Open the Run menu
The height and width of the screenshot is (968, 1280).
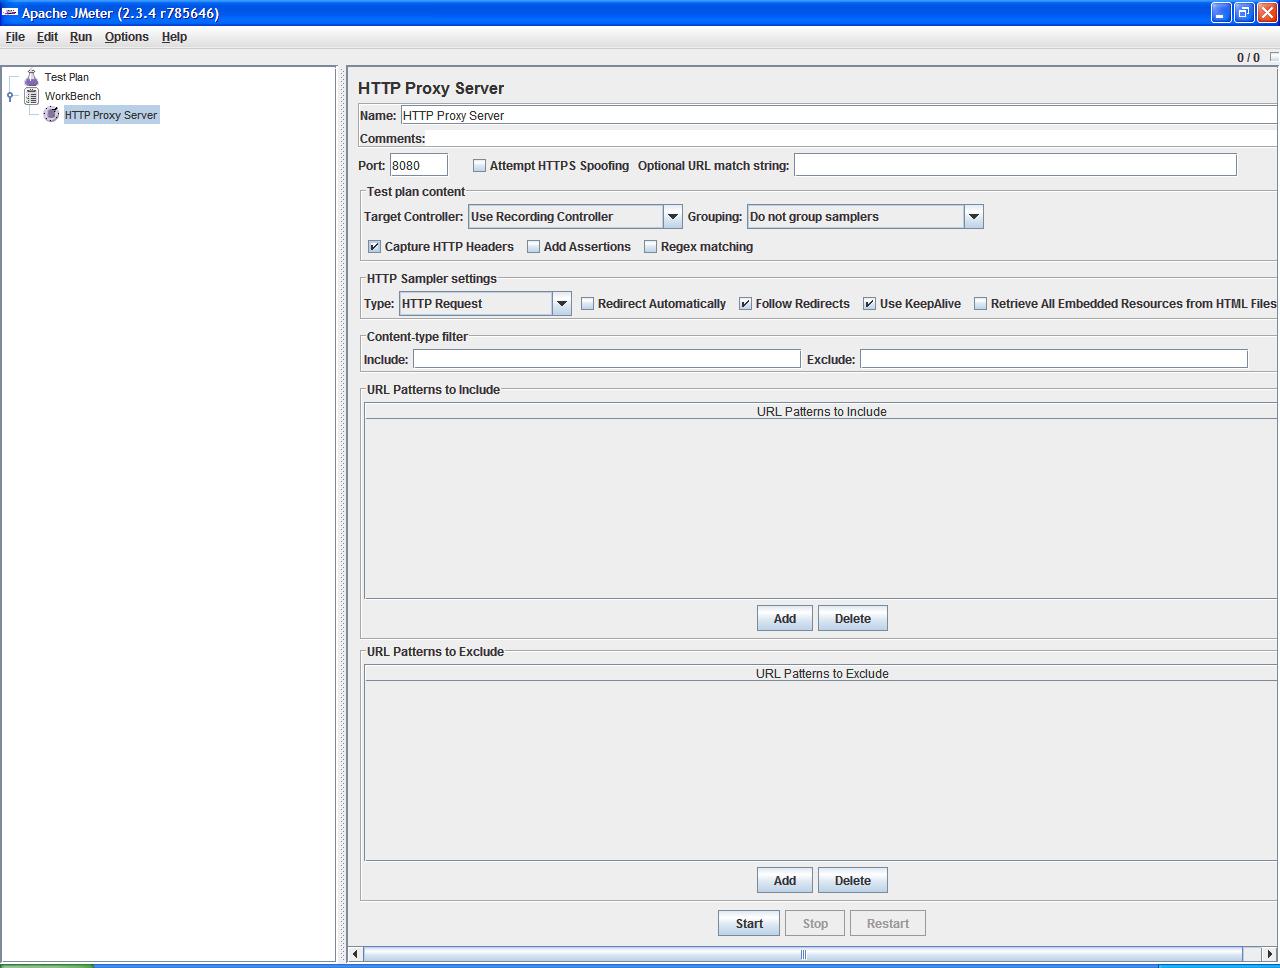coord(81,37)
